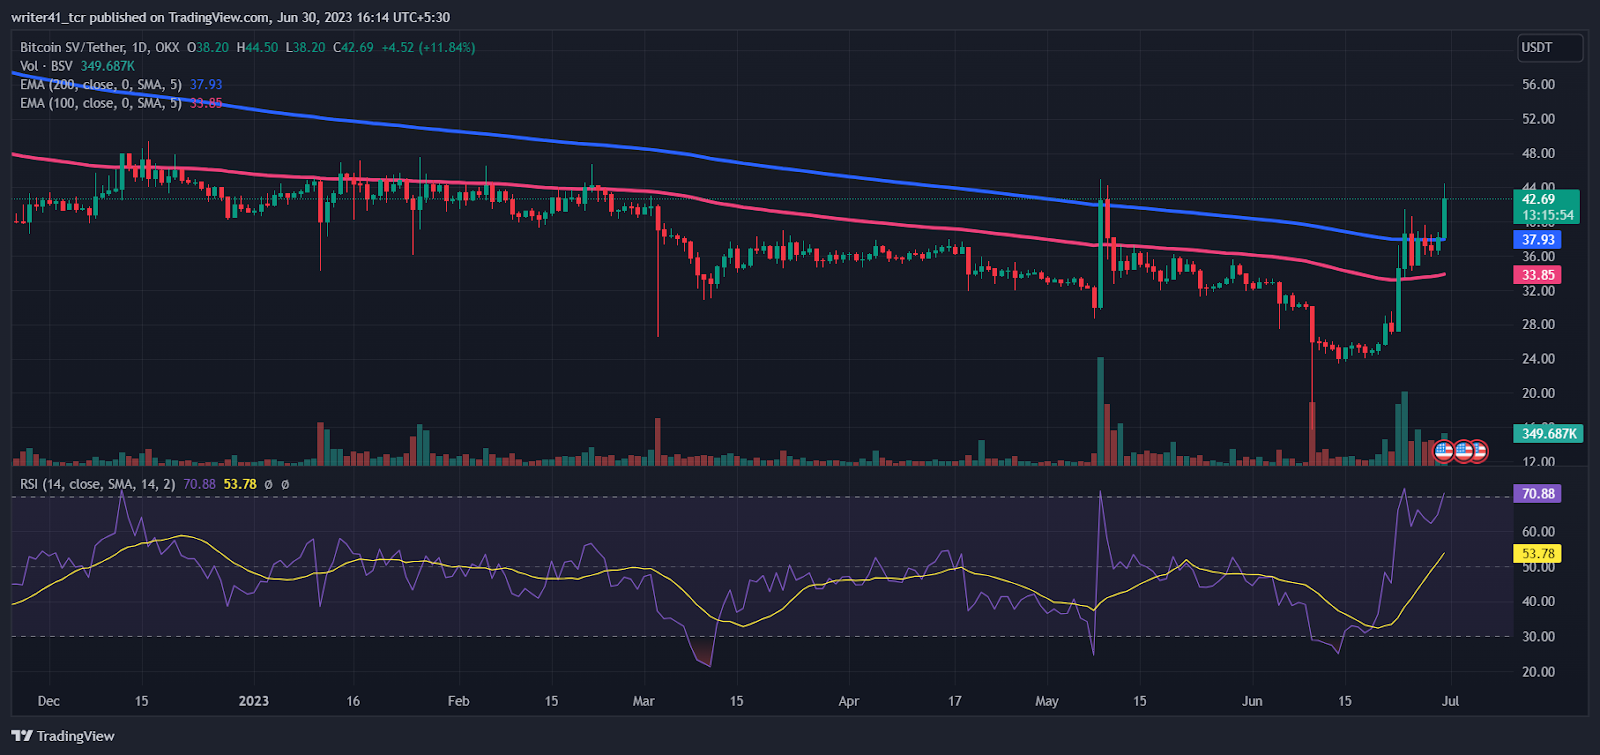
Task: Click the 2023 label on time axis
Action: 254,701
